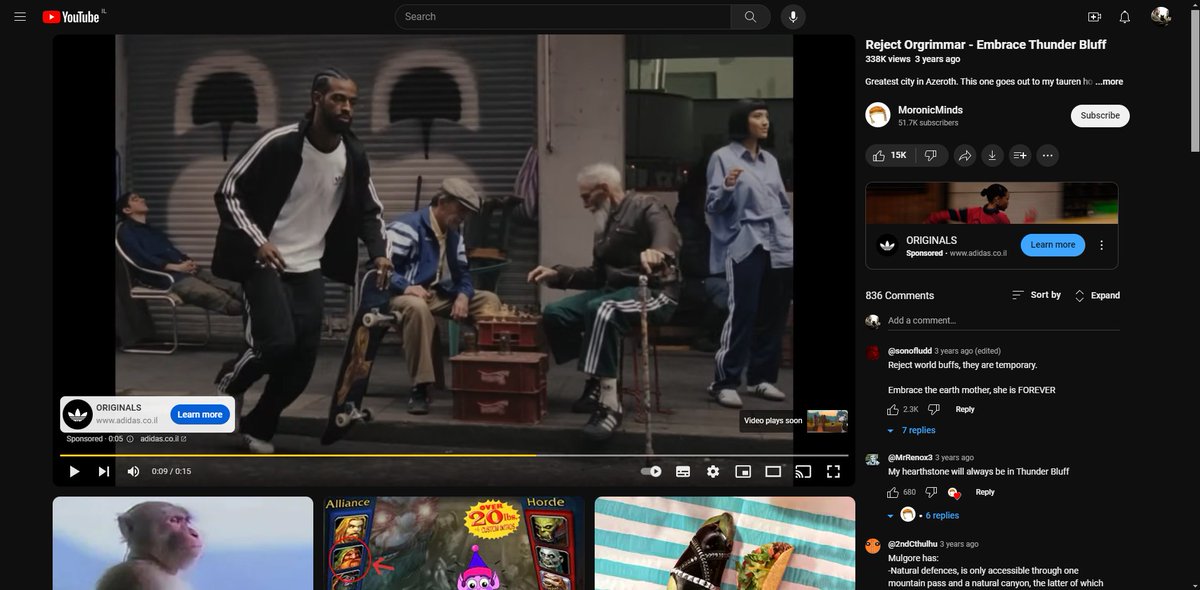Open the Alliance Horde video thumbnail
The width and height of the screenshot is (1200, 590).
[x=454, y=543]
